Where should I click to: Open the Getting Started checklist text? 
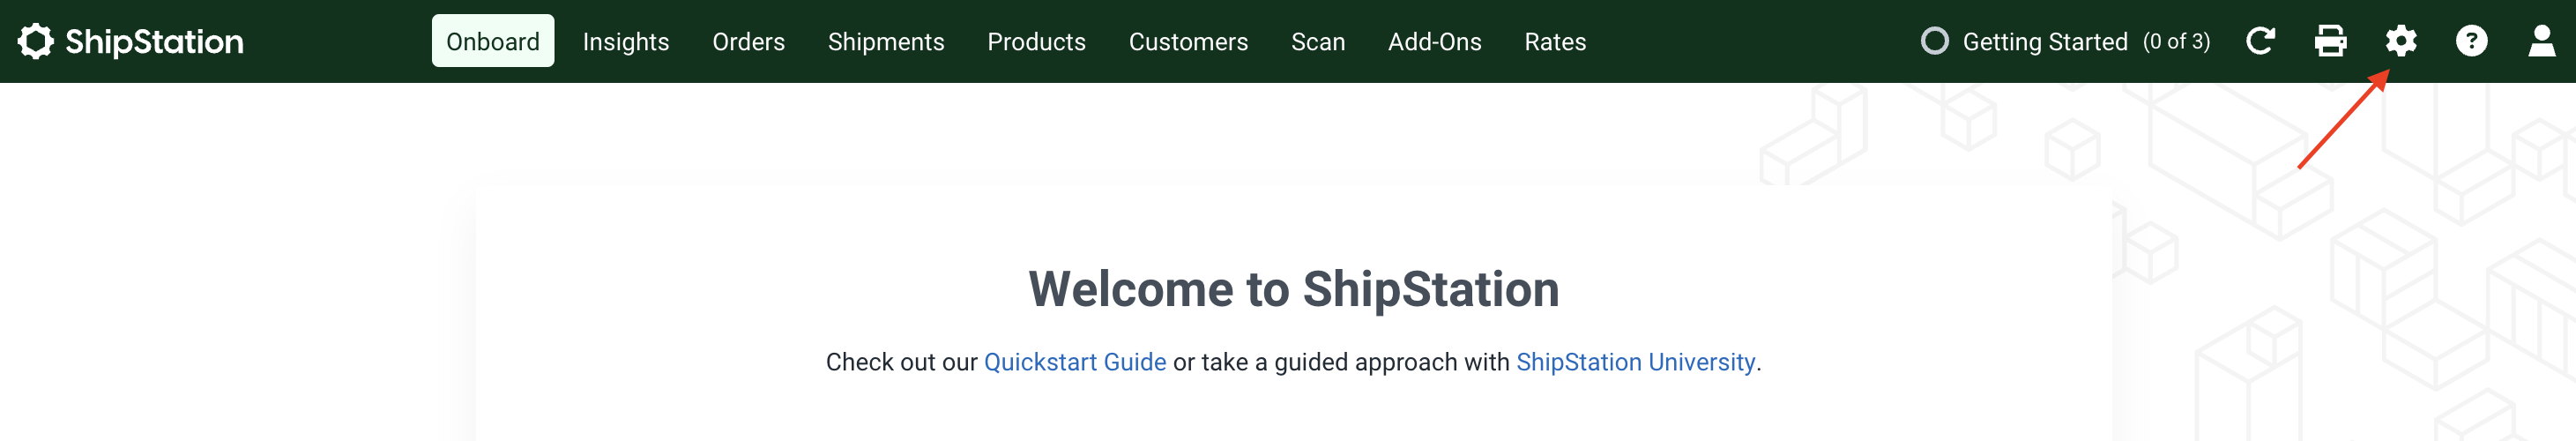click(x=2045, y=41)
